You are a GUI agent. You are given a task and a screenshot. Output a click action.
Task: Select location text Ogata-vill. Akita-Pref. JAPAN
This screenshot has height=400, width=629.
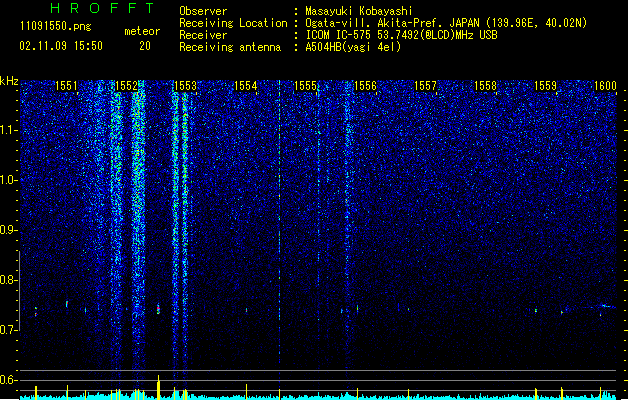tap(392, 23)
